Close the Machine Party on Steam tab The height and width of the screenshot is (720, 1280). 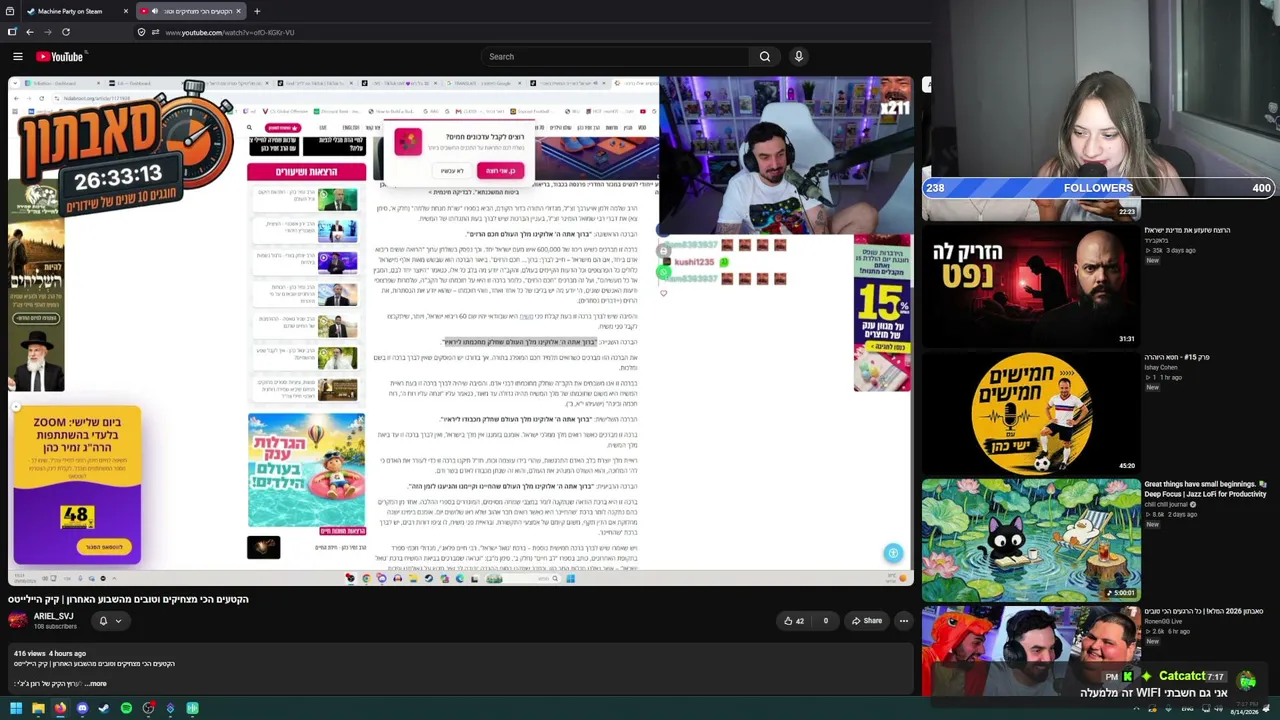[x=126, y=11]
